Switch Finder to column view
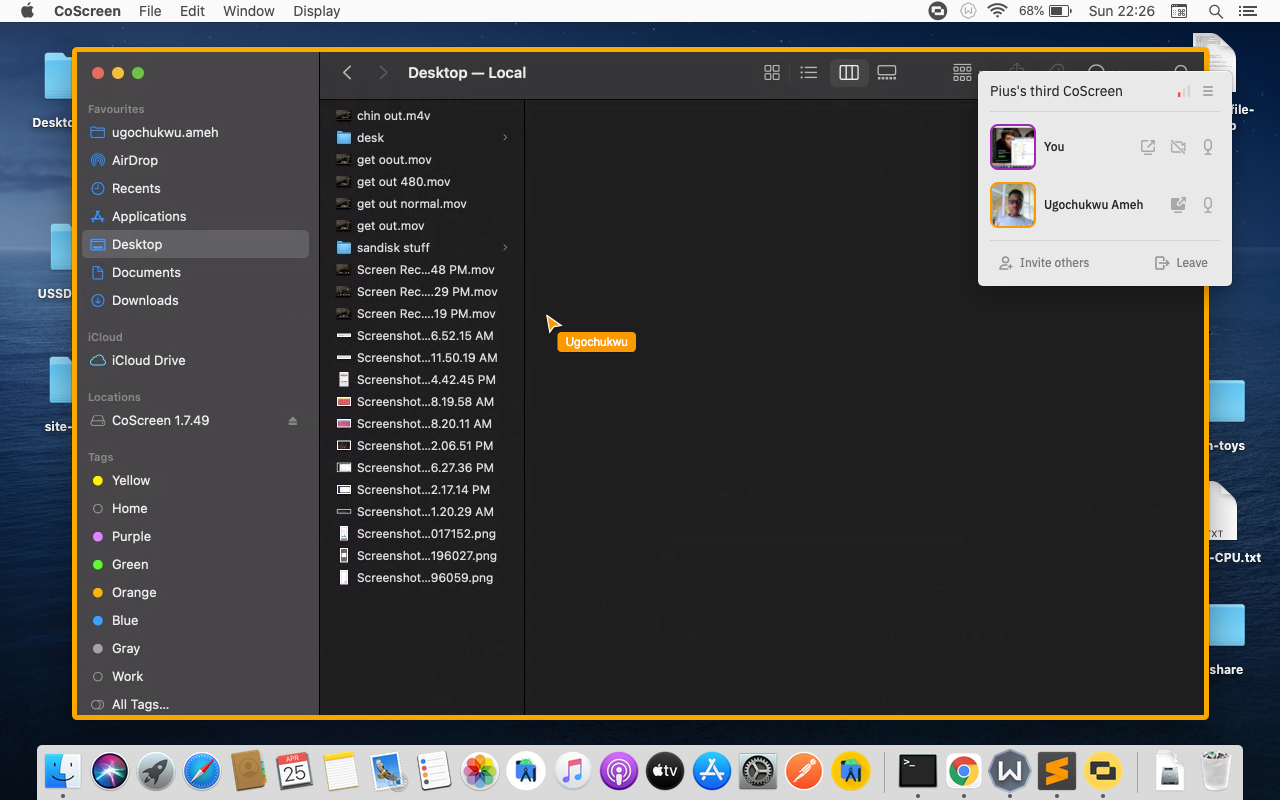 tap(849, 73)
